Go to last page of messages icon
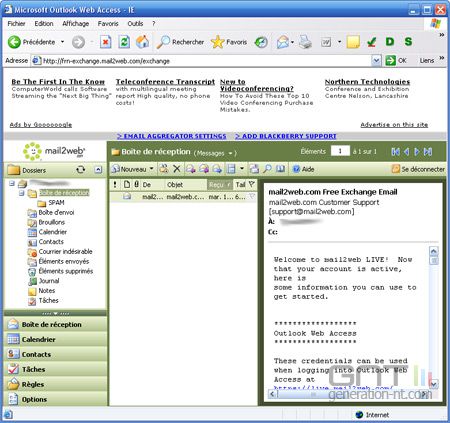 coord(428,152)
